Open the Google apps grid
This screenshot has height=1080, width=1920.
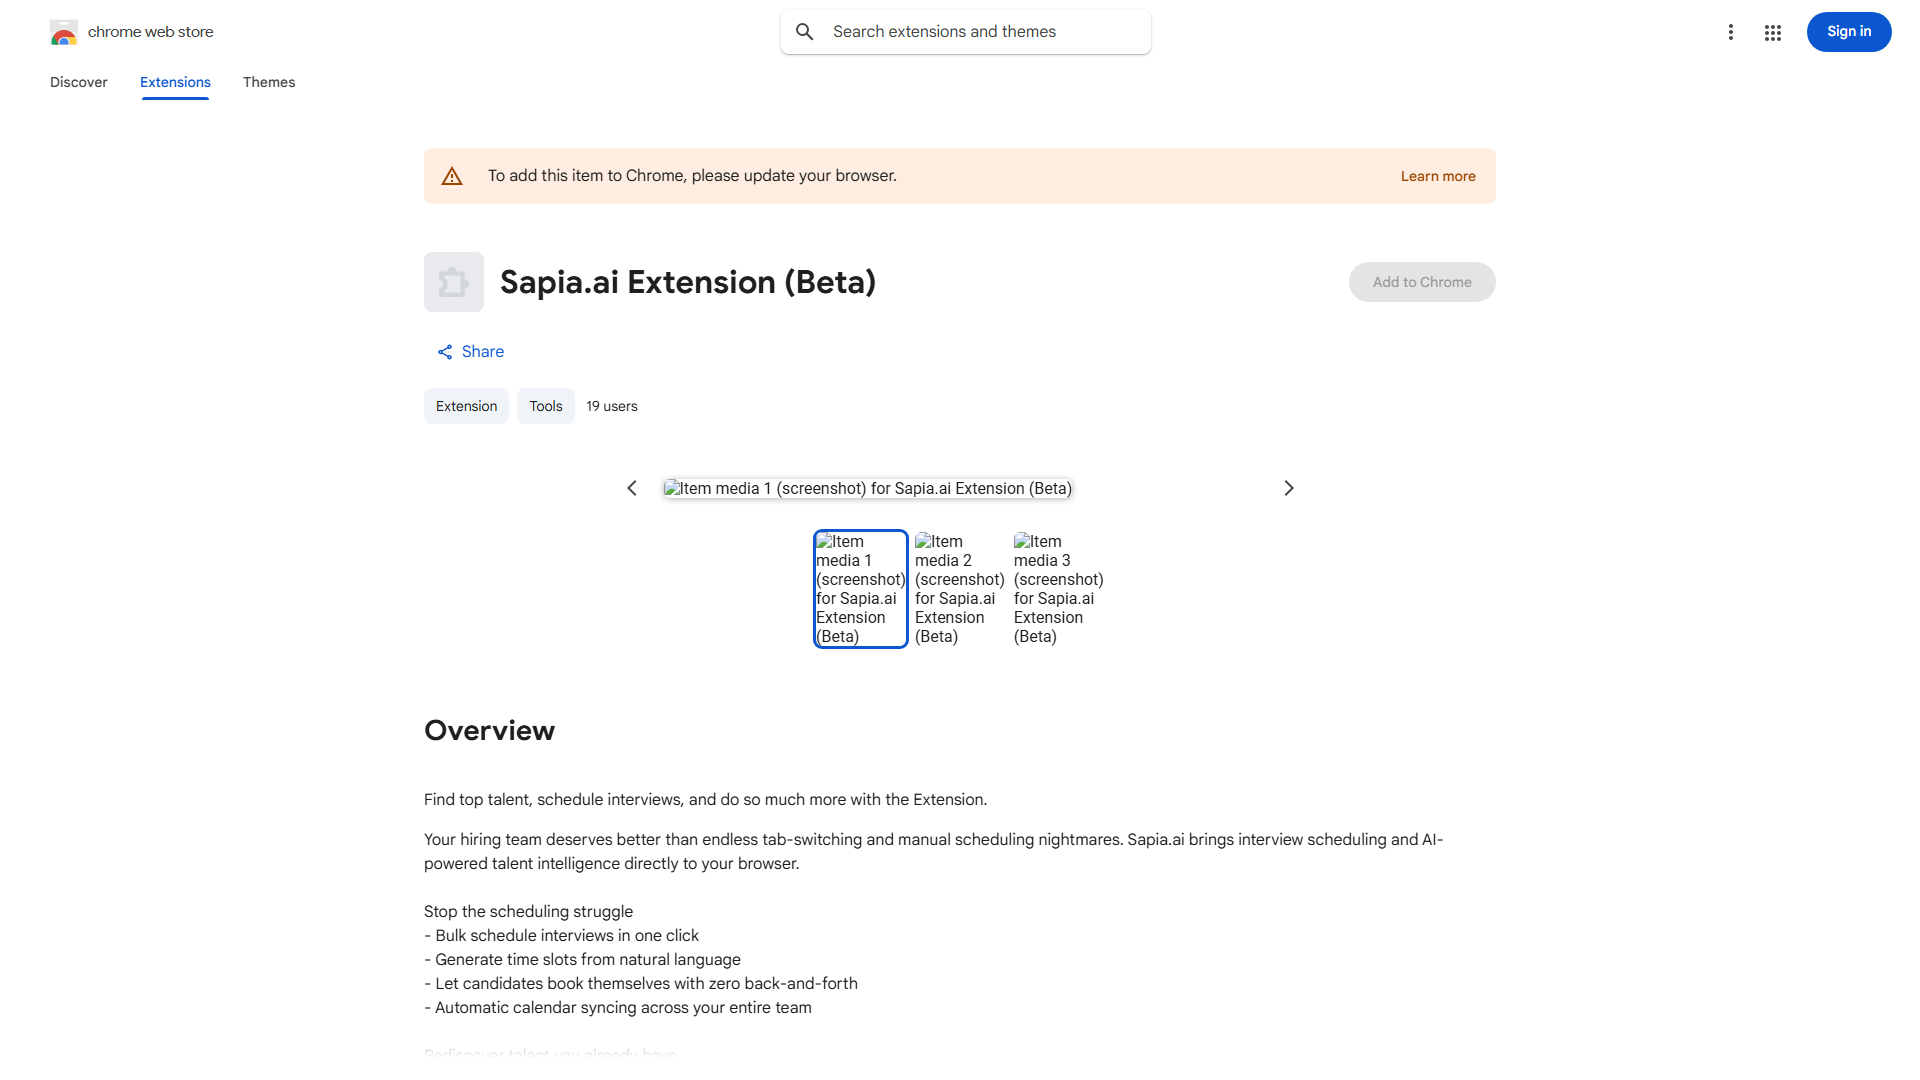pos(1773,31)
